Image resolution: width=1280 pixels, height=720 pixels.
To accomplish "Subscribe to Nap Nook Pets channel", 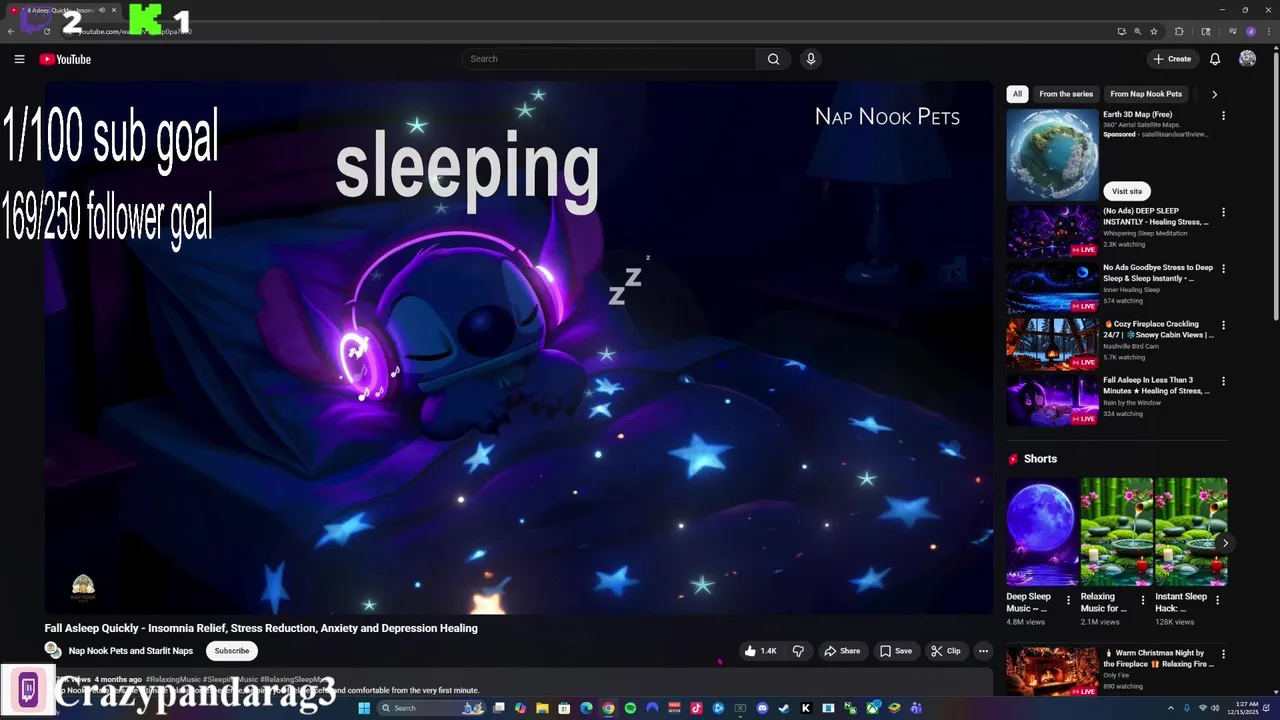I will 231,651.
